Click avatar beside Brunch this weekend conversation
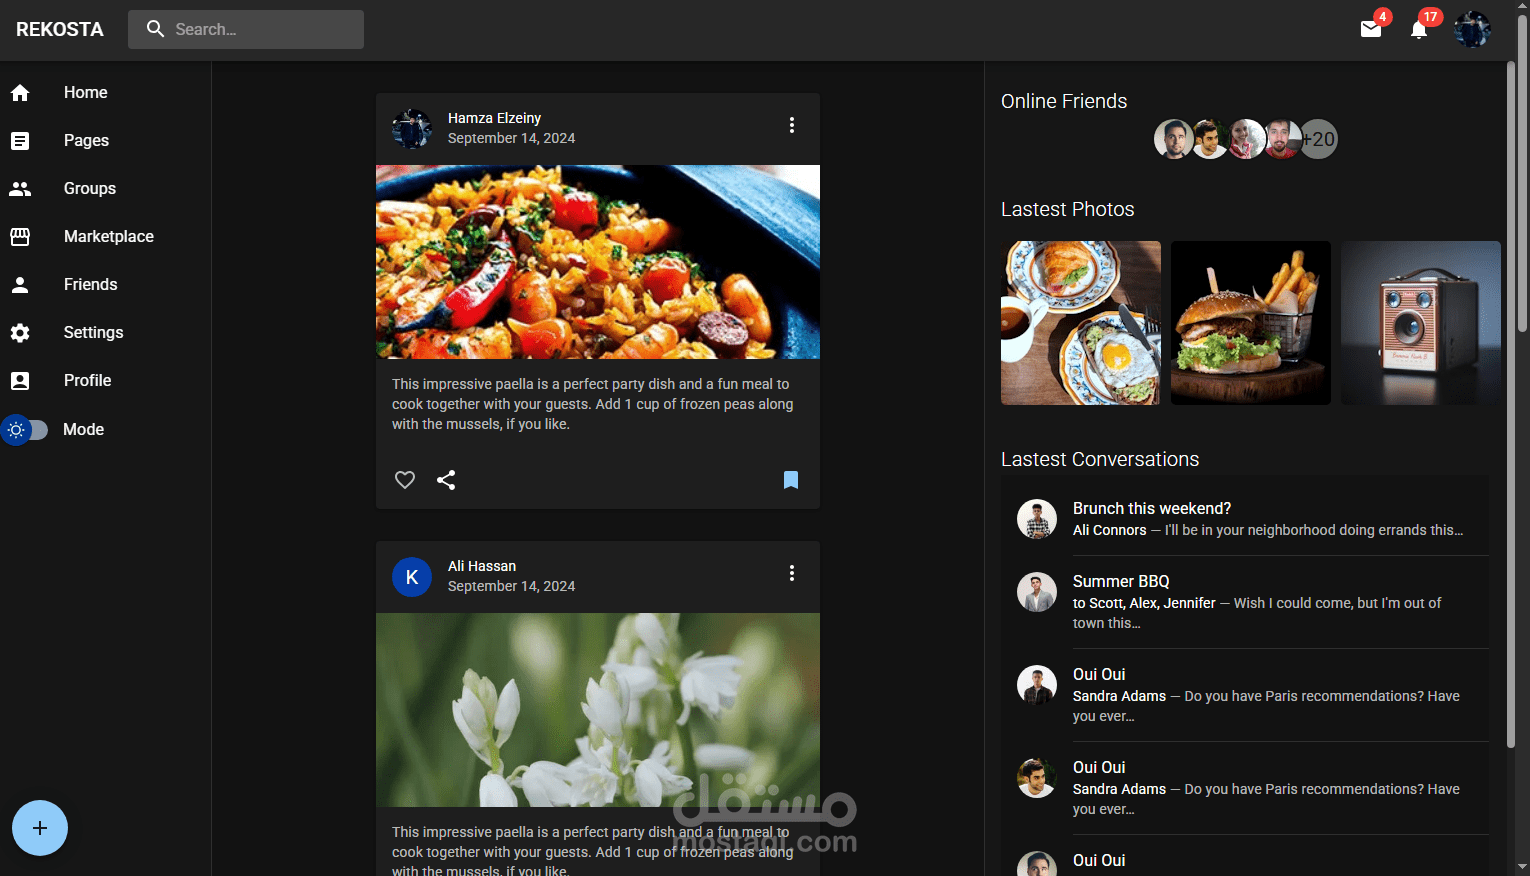 (1037, 519)
